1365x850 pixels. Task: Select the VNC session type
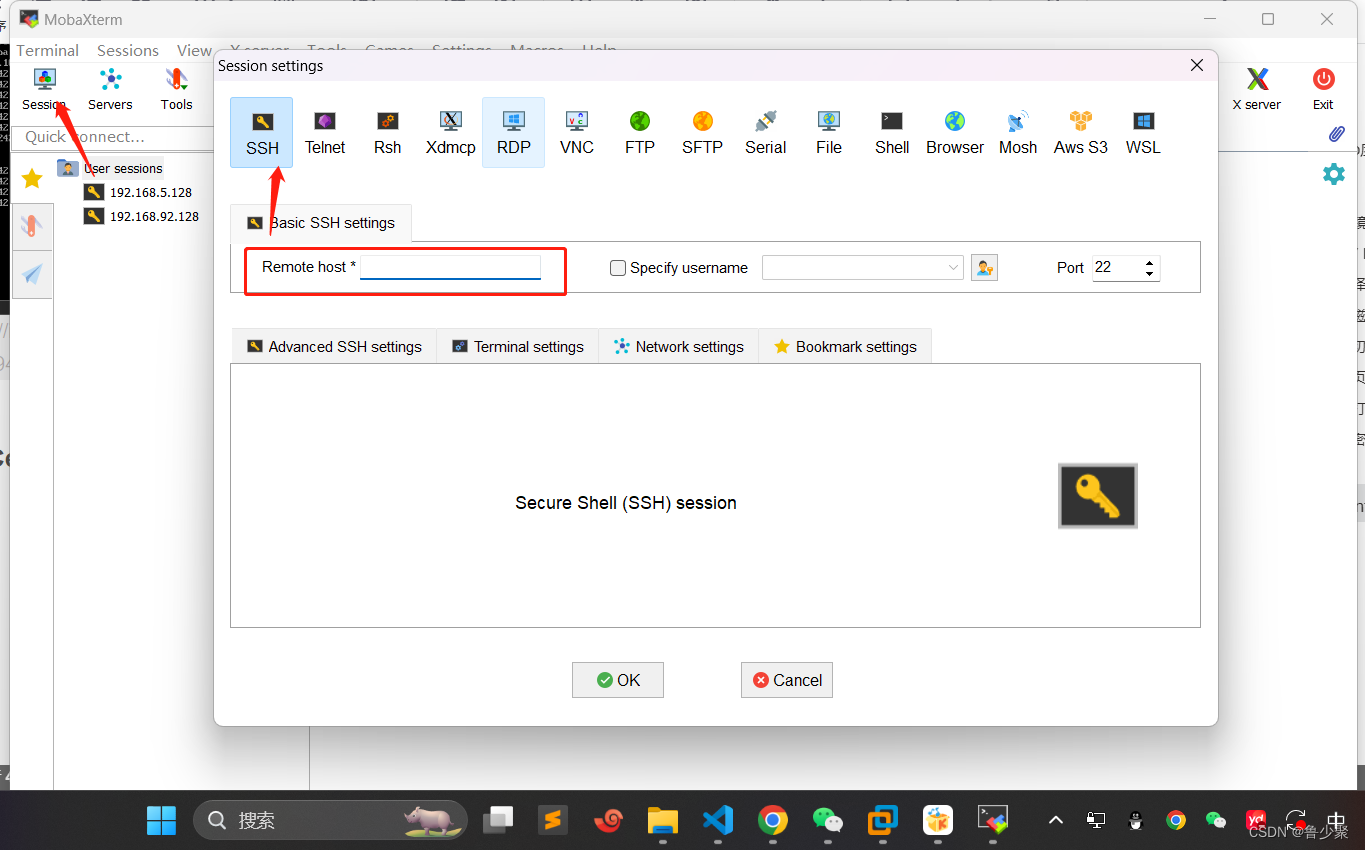(577, 132)
